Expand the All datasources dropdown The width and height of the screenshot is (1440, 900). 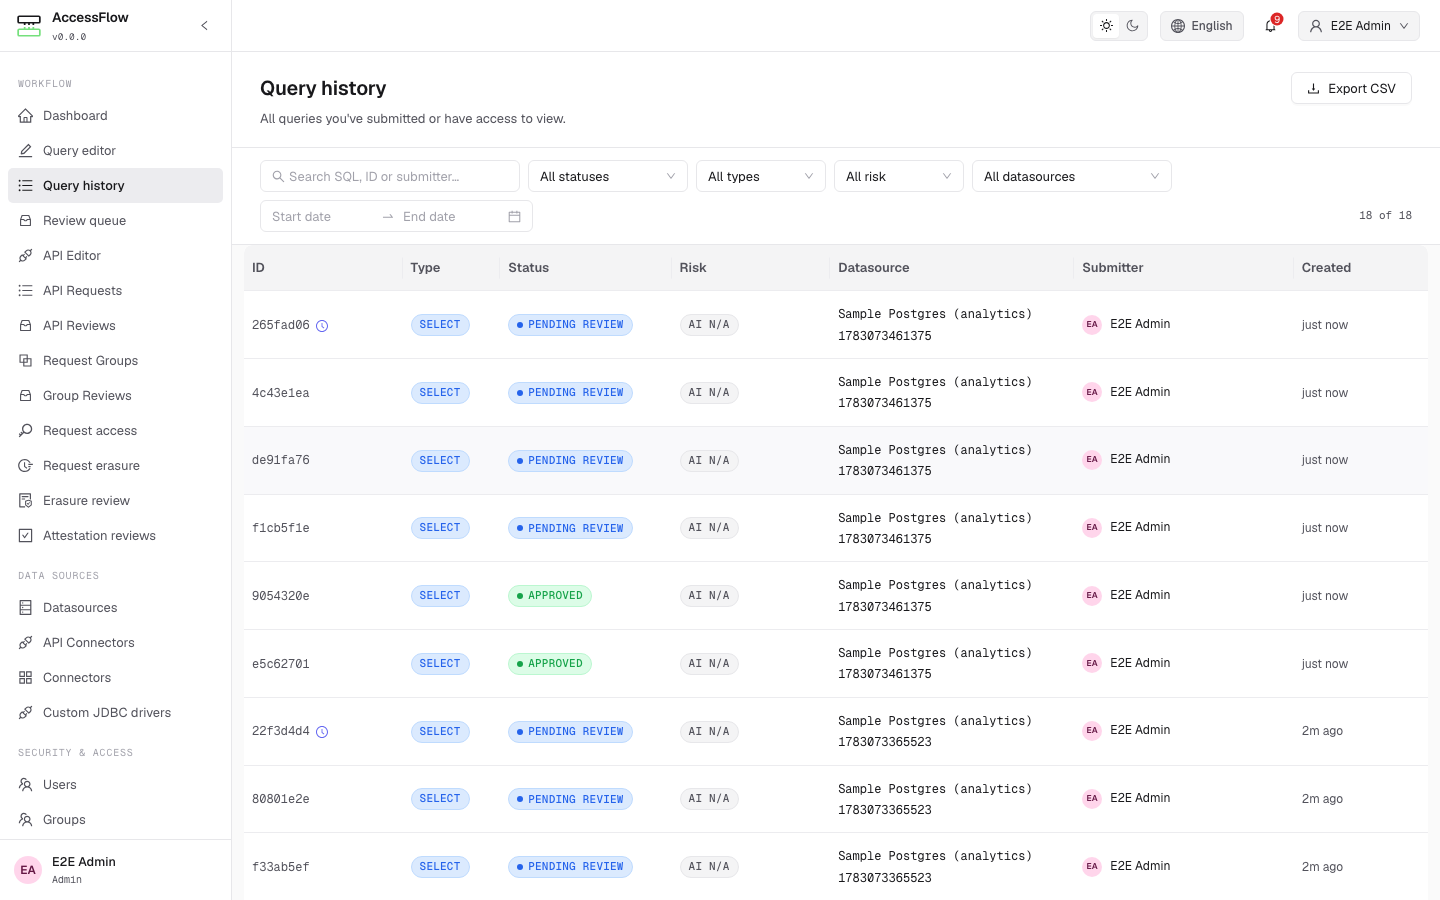[1072, 176]
